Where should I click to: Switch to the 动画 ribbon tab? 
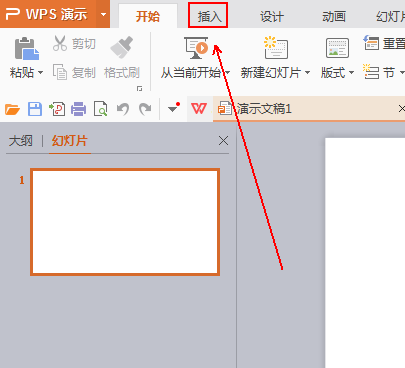point(334,16)
